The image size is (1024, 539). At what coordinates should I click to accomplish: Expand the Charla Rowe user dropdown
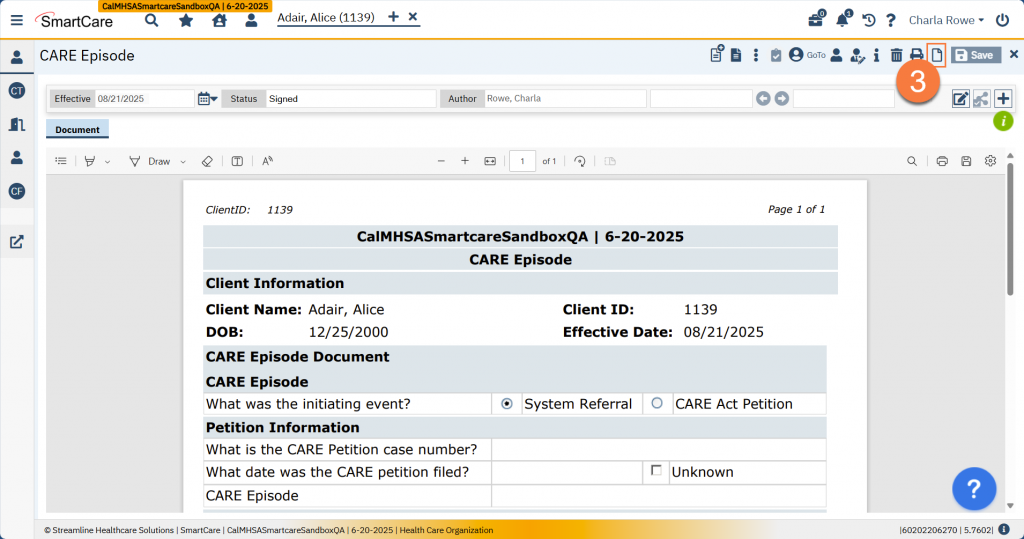[x=946, y=20]
